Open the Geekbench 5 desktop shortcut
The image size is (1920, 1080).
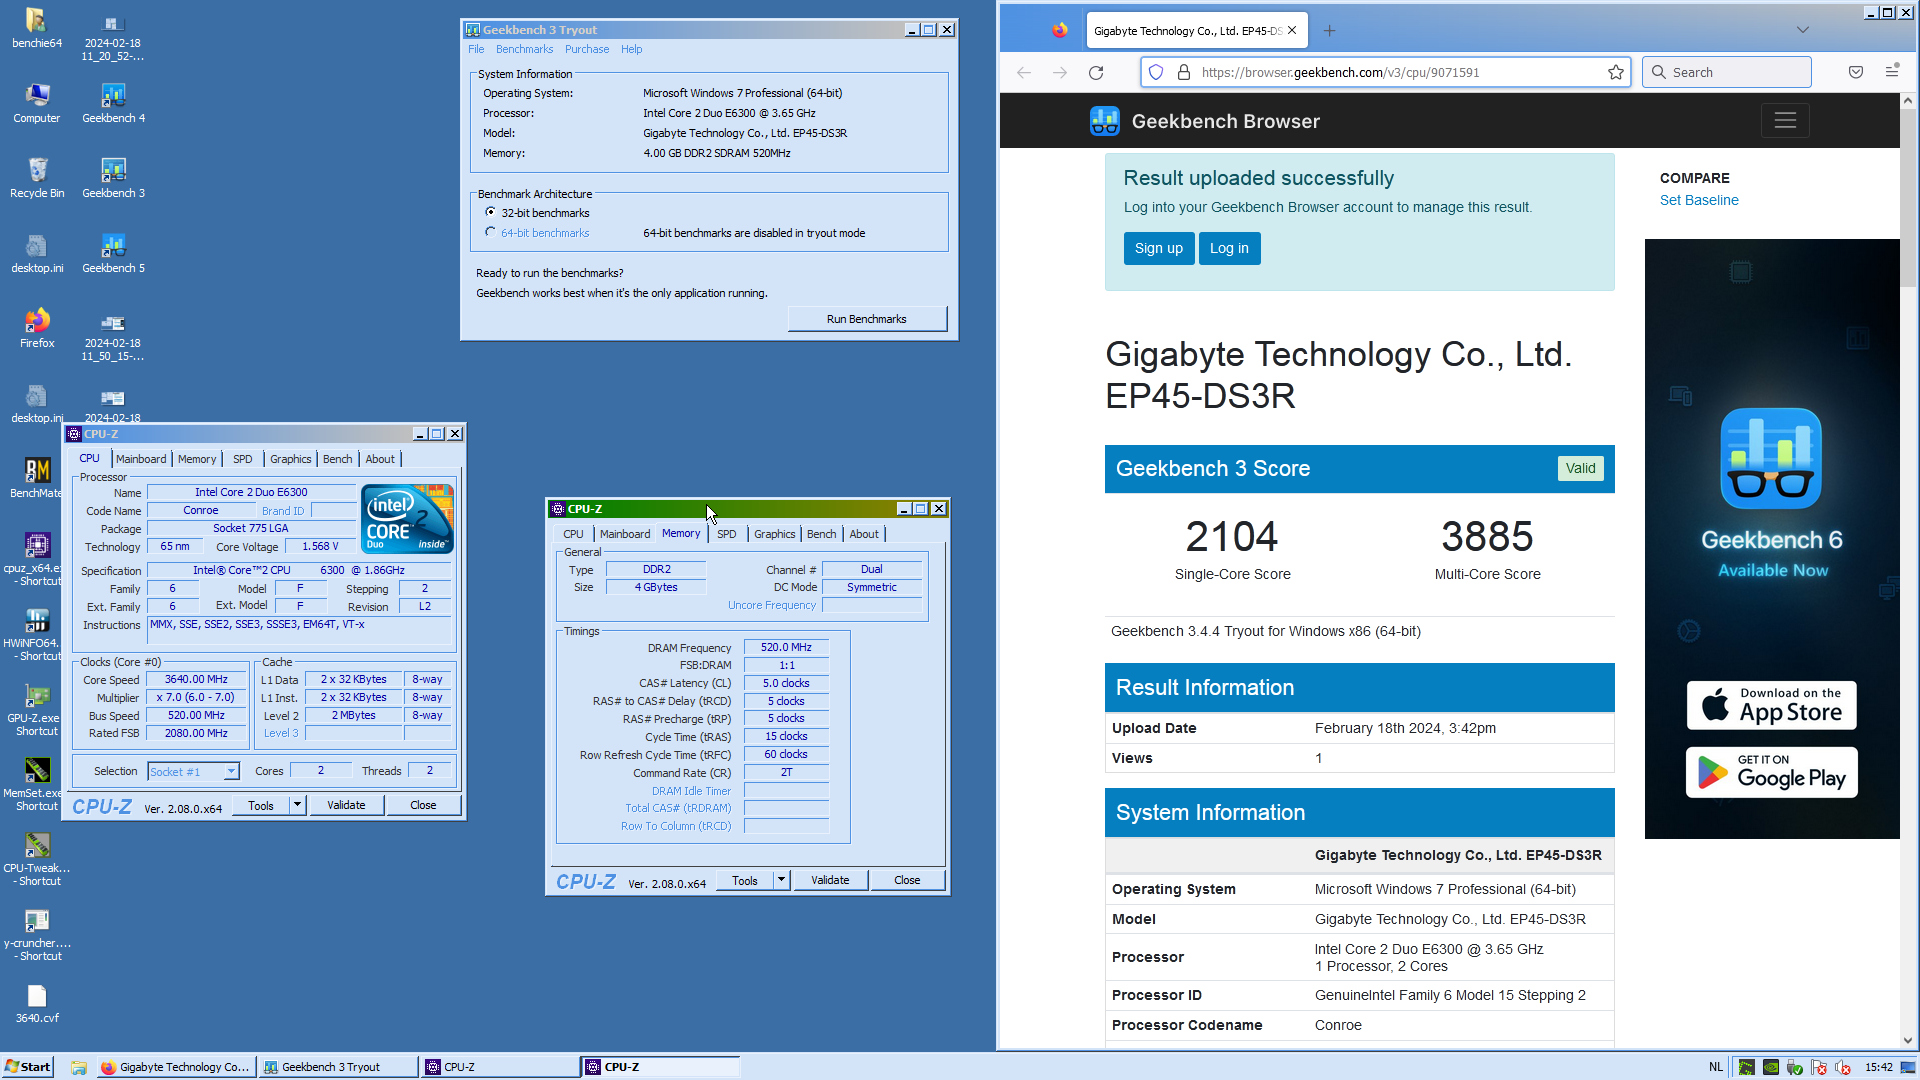113,253
